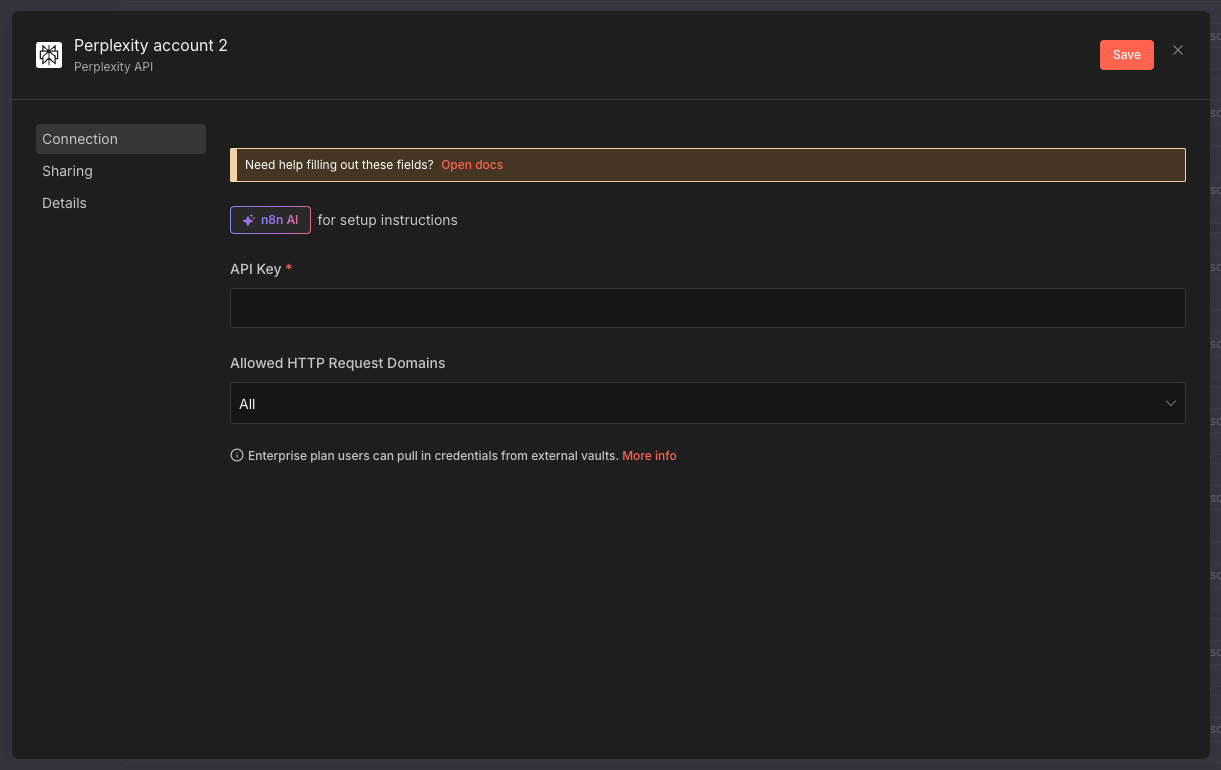Click the Perplexity logo icon

[x=49, y=55]
